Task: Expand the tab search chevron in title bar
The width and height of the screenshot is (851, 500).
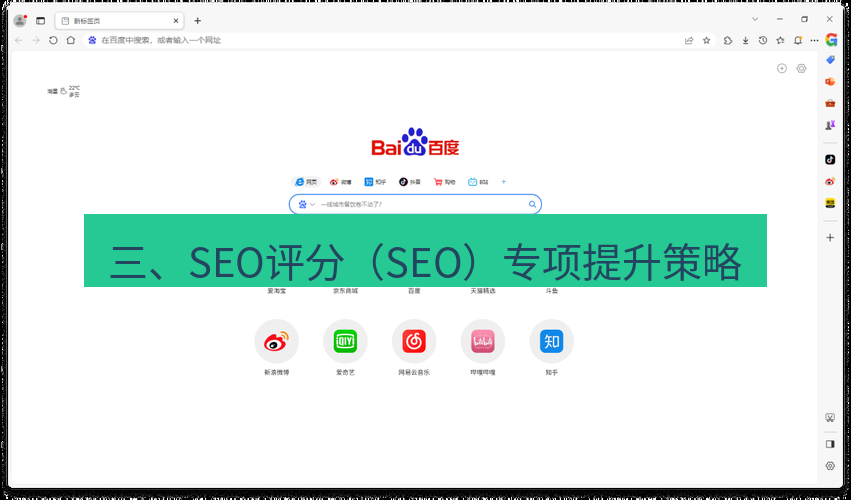Action: click(755, 19)
